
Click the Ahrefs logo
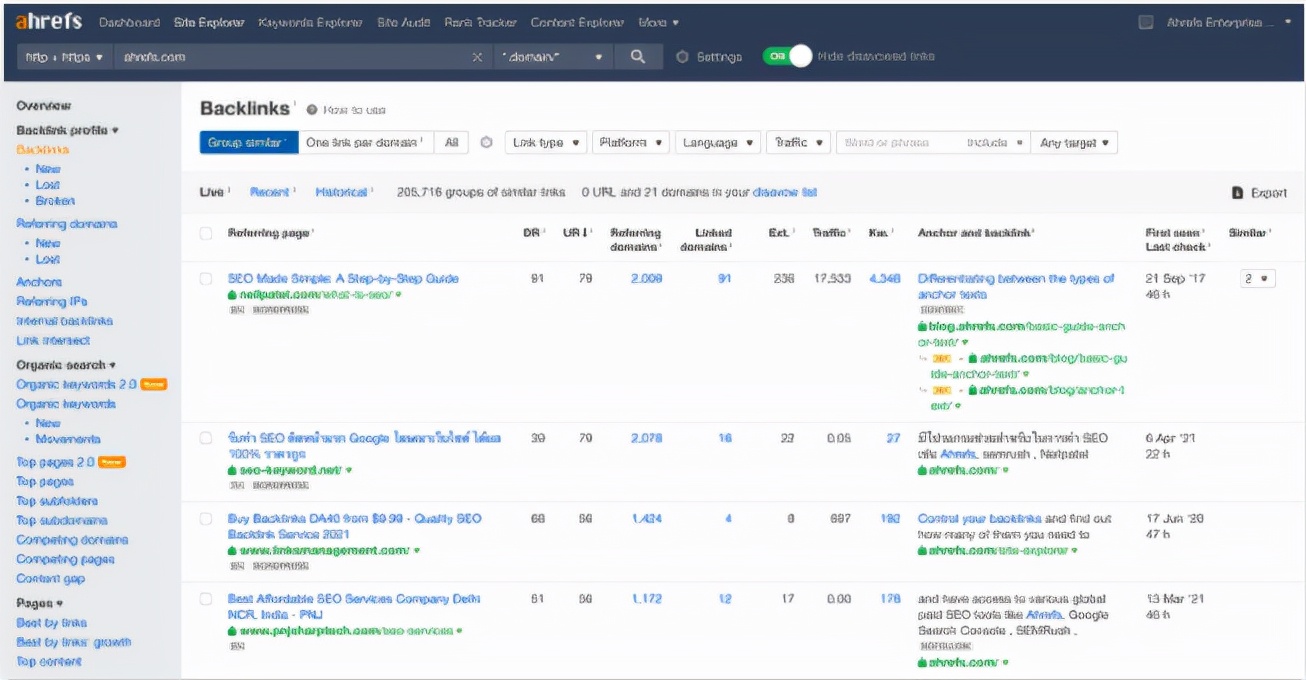pyautogui.click(x=50, y=22)
